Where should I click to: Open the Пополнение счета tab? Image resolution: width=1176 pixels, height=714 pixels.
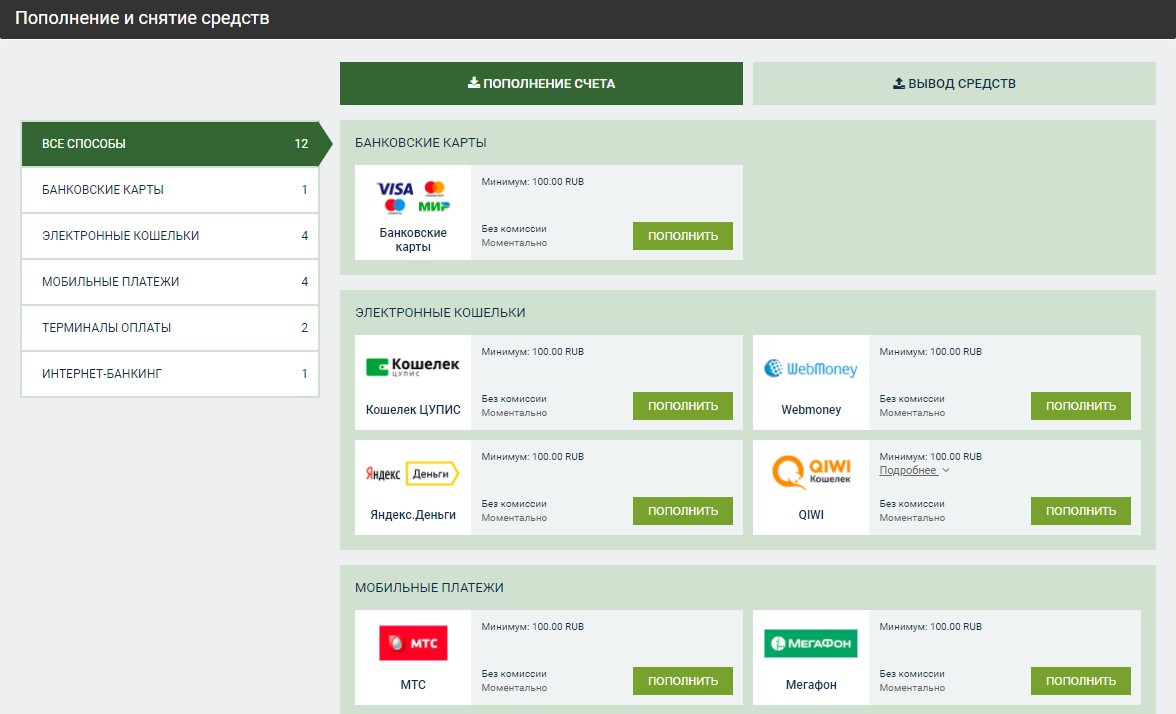(x=541, y=83)
